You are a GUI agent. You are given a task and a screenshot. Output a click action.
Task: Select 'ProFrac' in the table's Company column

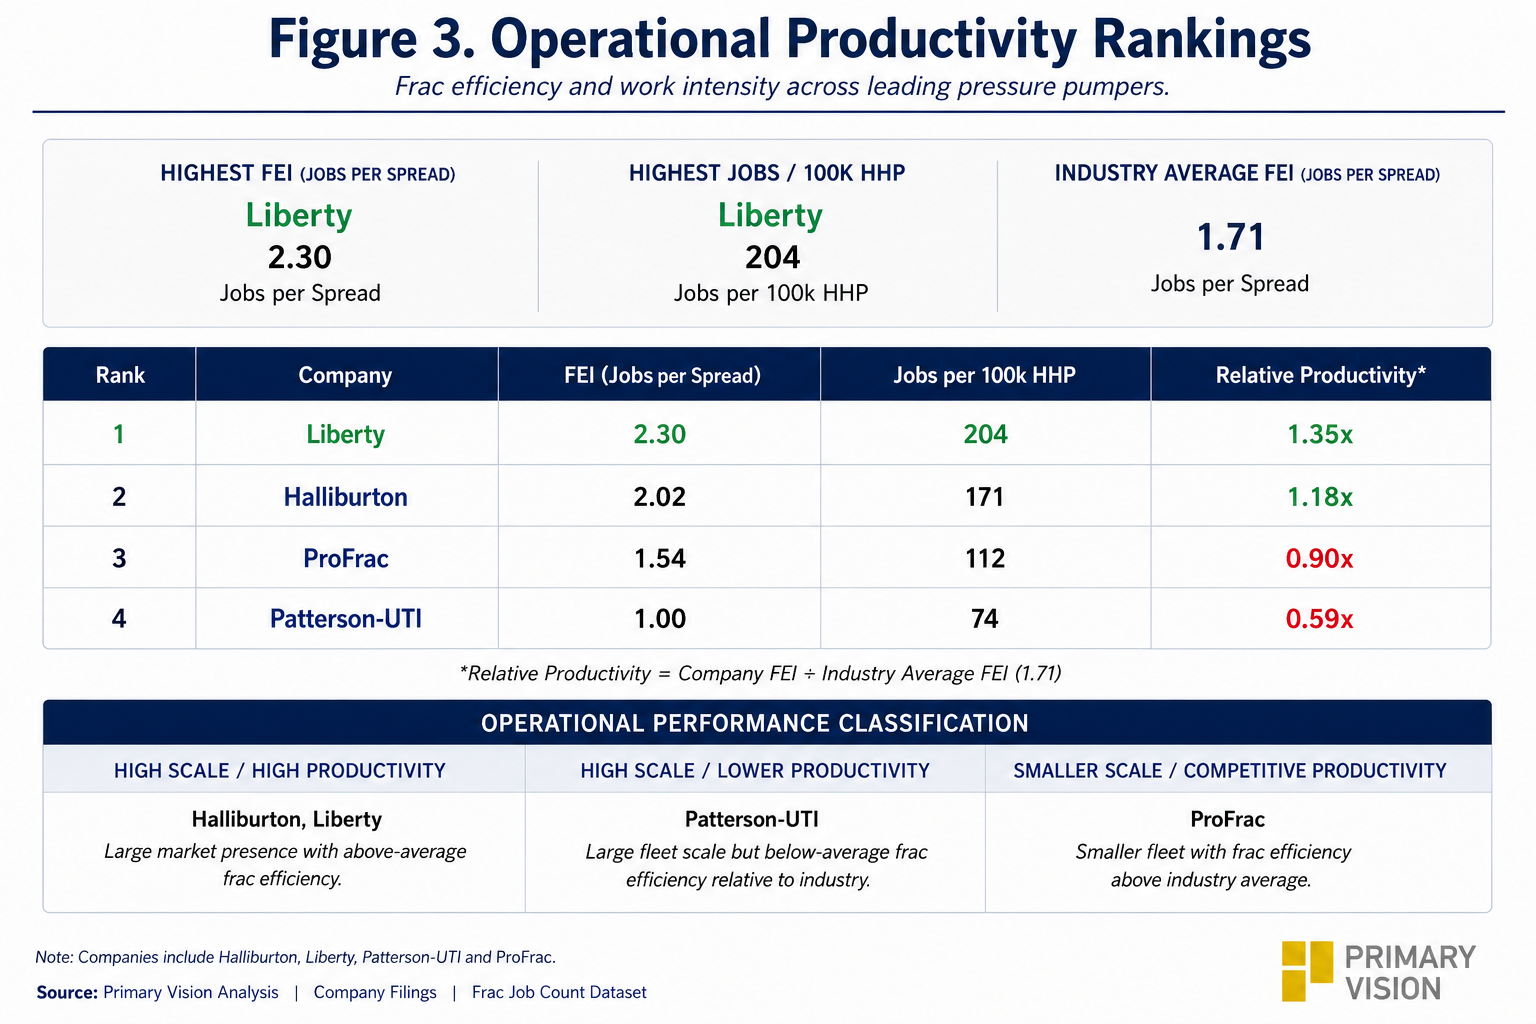(x=345, y=558)
